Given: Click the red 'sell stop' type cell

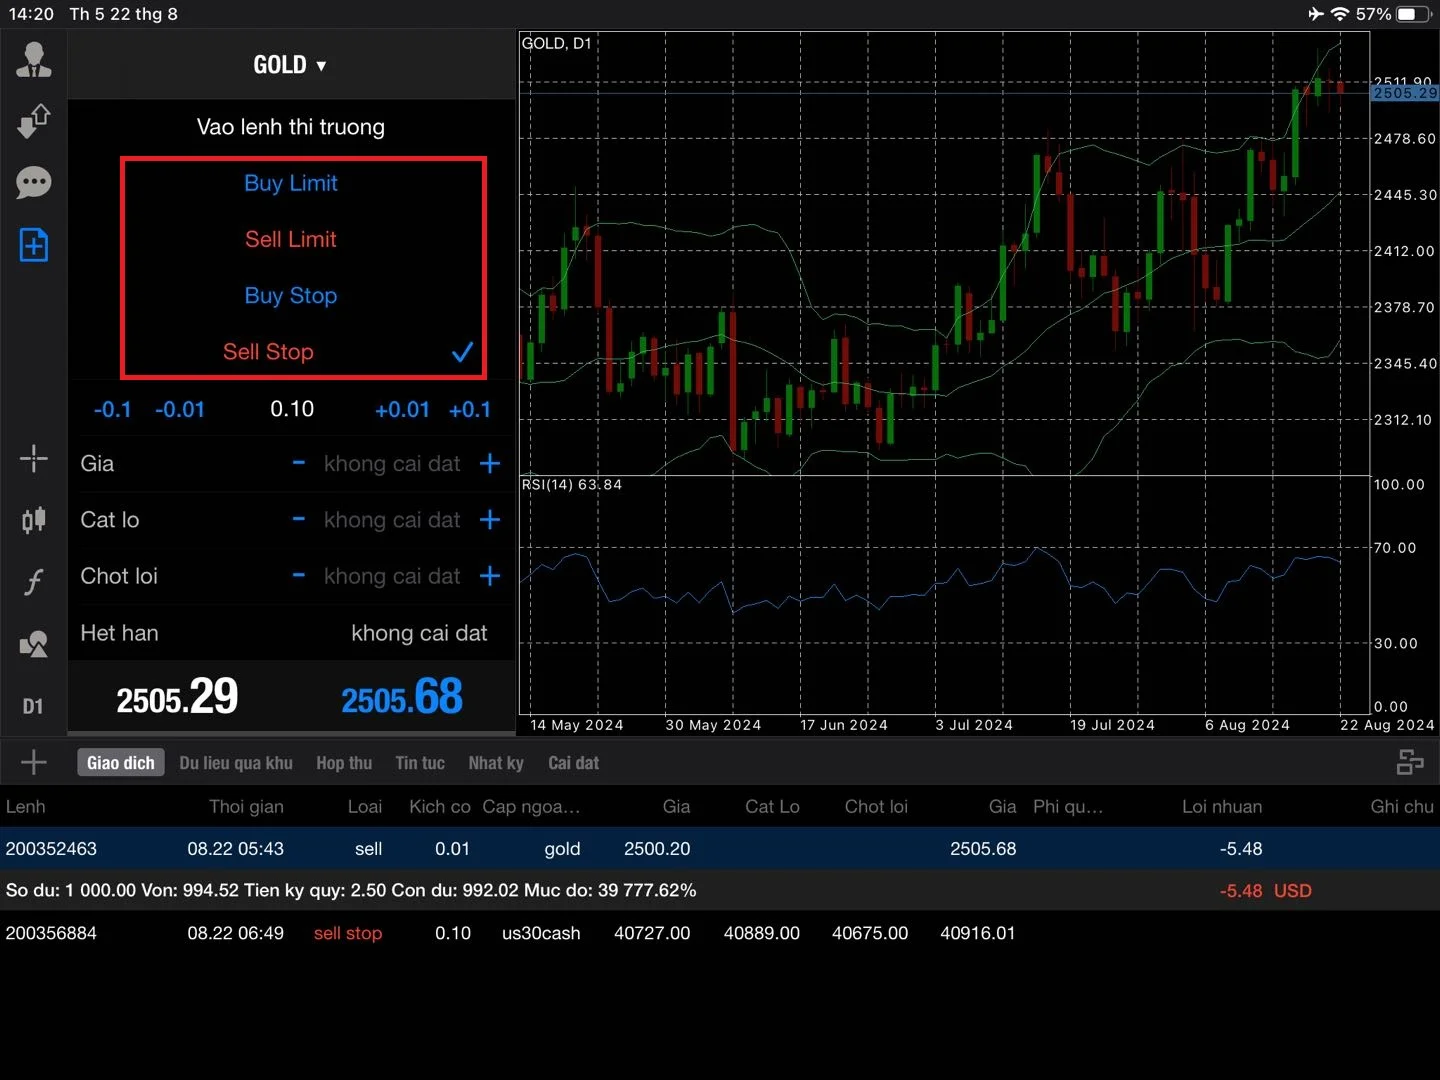Looking at the screenshot, I should coord(348,933).
